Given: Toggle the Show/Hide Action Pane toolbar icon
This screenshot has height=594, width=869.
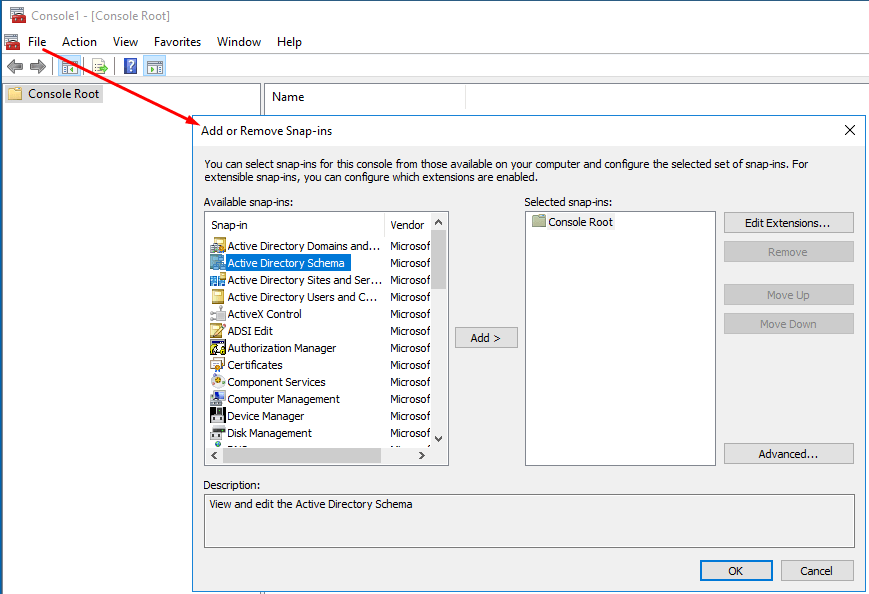Looking at the screenshot, I should point(155,67).
